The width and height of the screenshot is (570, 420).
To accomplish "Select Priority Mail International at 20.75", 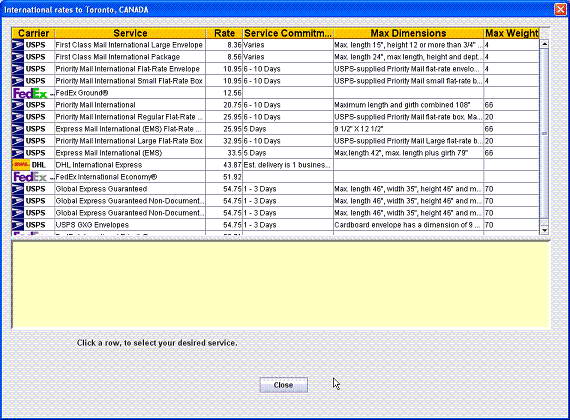I will click(95, 105).
